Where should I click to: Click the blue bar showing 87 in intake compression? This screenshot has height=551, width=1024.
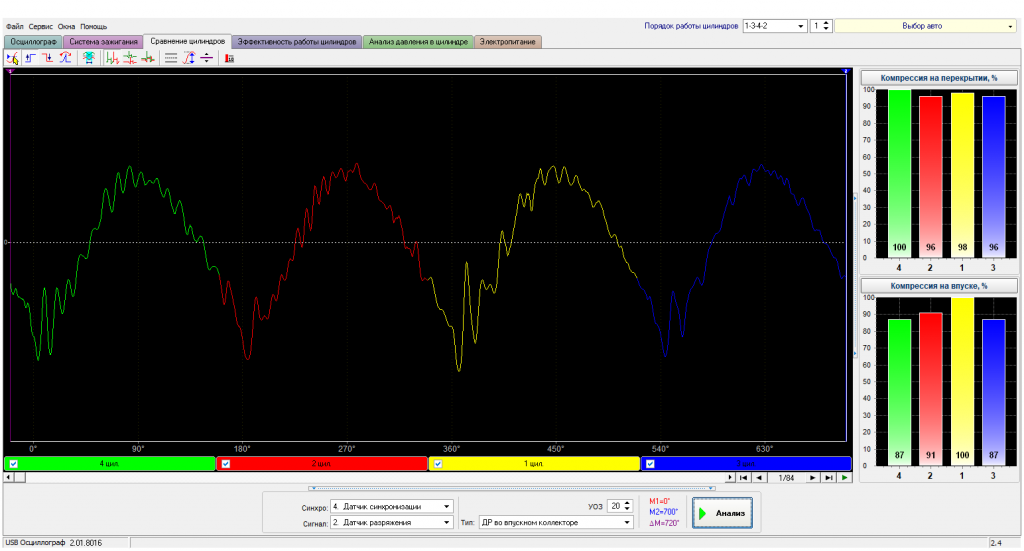tap(993, 392)
